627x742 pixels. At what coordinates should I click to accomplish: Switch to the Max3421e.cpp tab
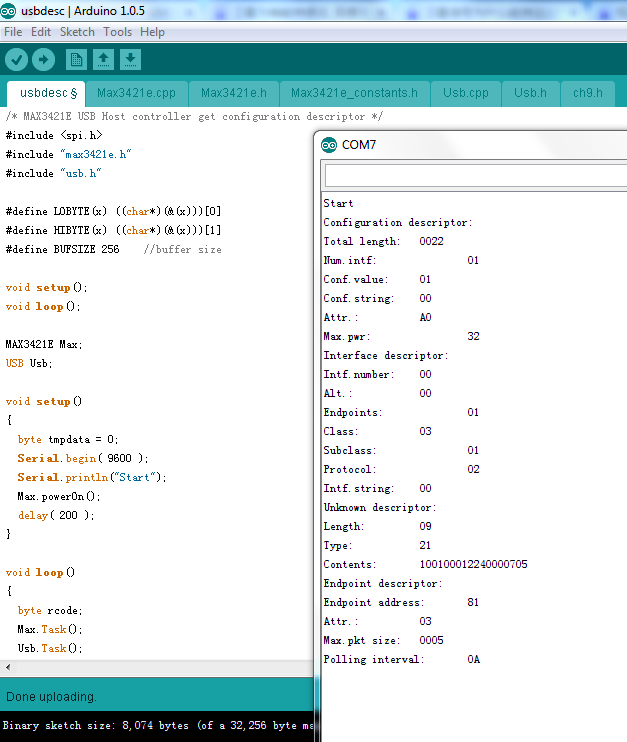pyautogui.click(x=136, y=93)
